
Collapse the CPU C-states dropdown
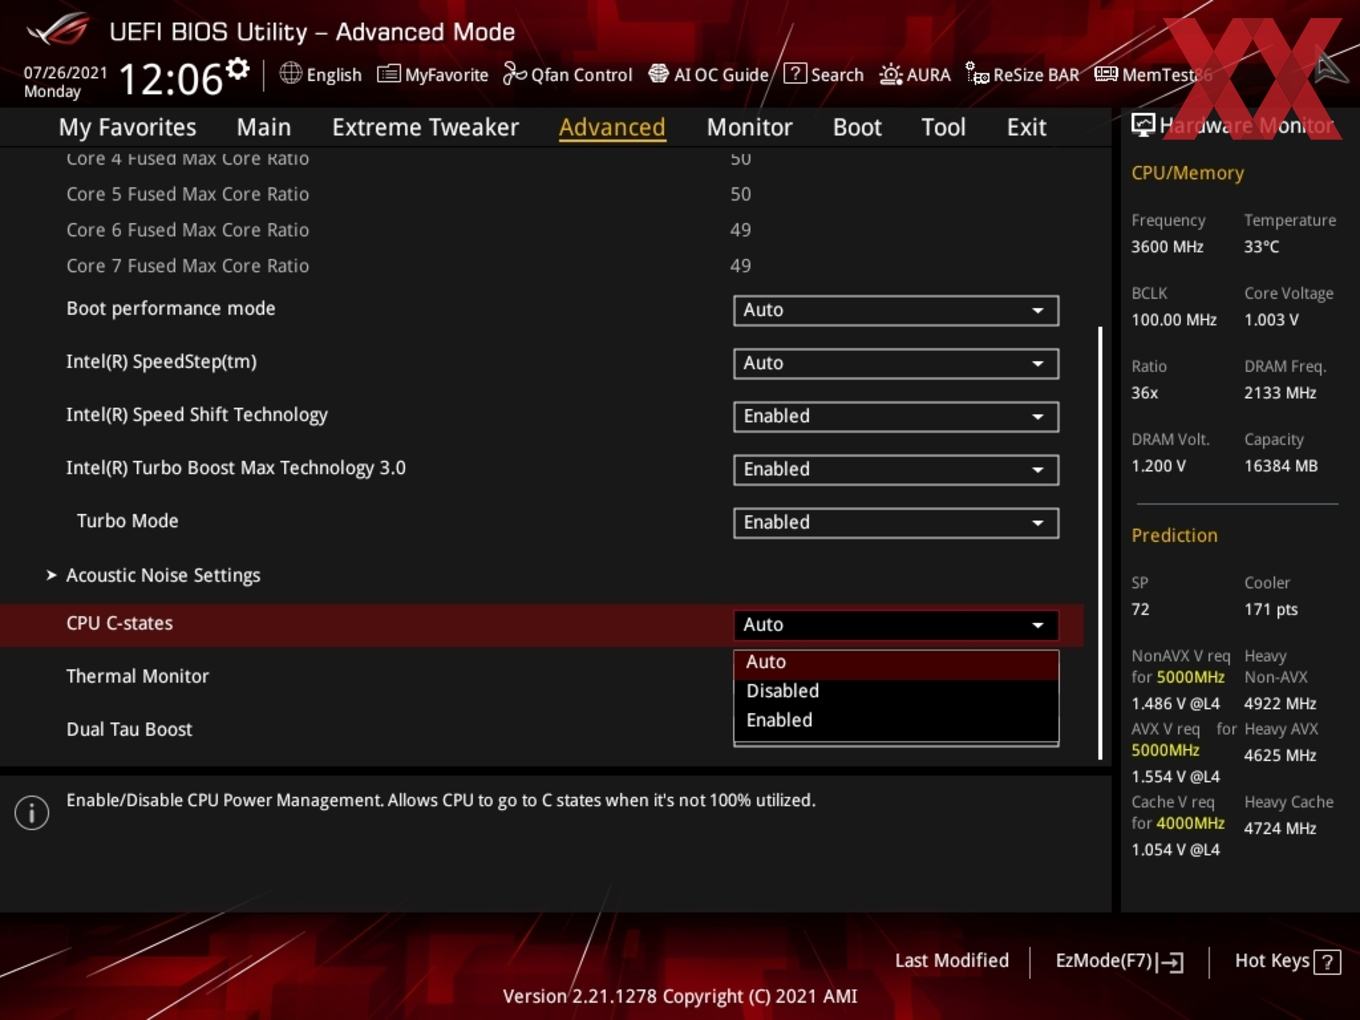pyautogui.click(x=896, y=625)
